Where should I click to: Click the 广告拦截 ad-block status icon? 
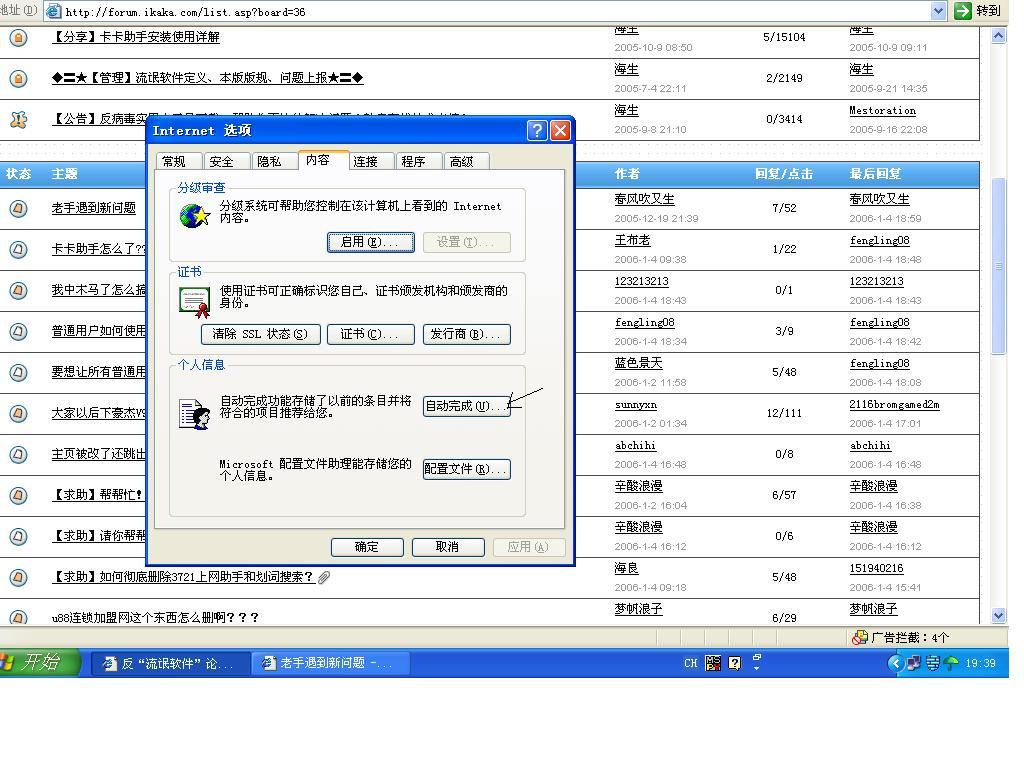click(860, 637)
